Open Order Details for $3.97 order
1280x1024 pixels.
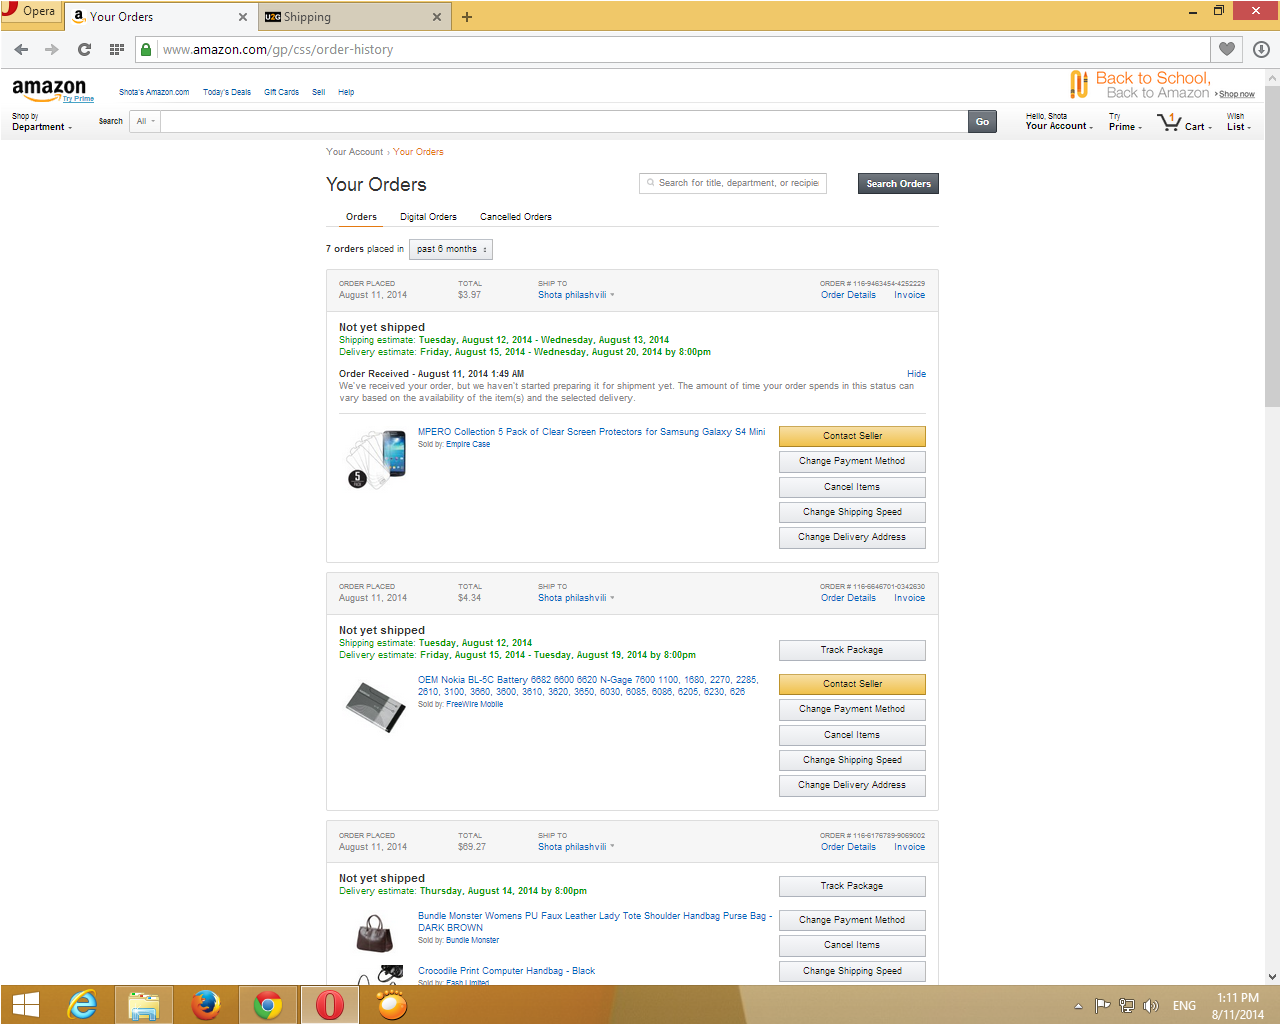(848, 295)
